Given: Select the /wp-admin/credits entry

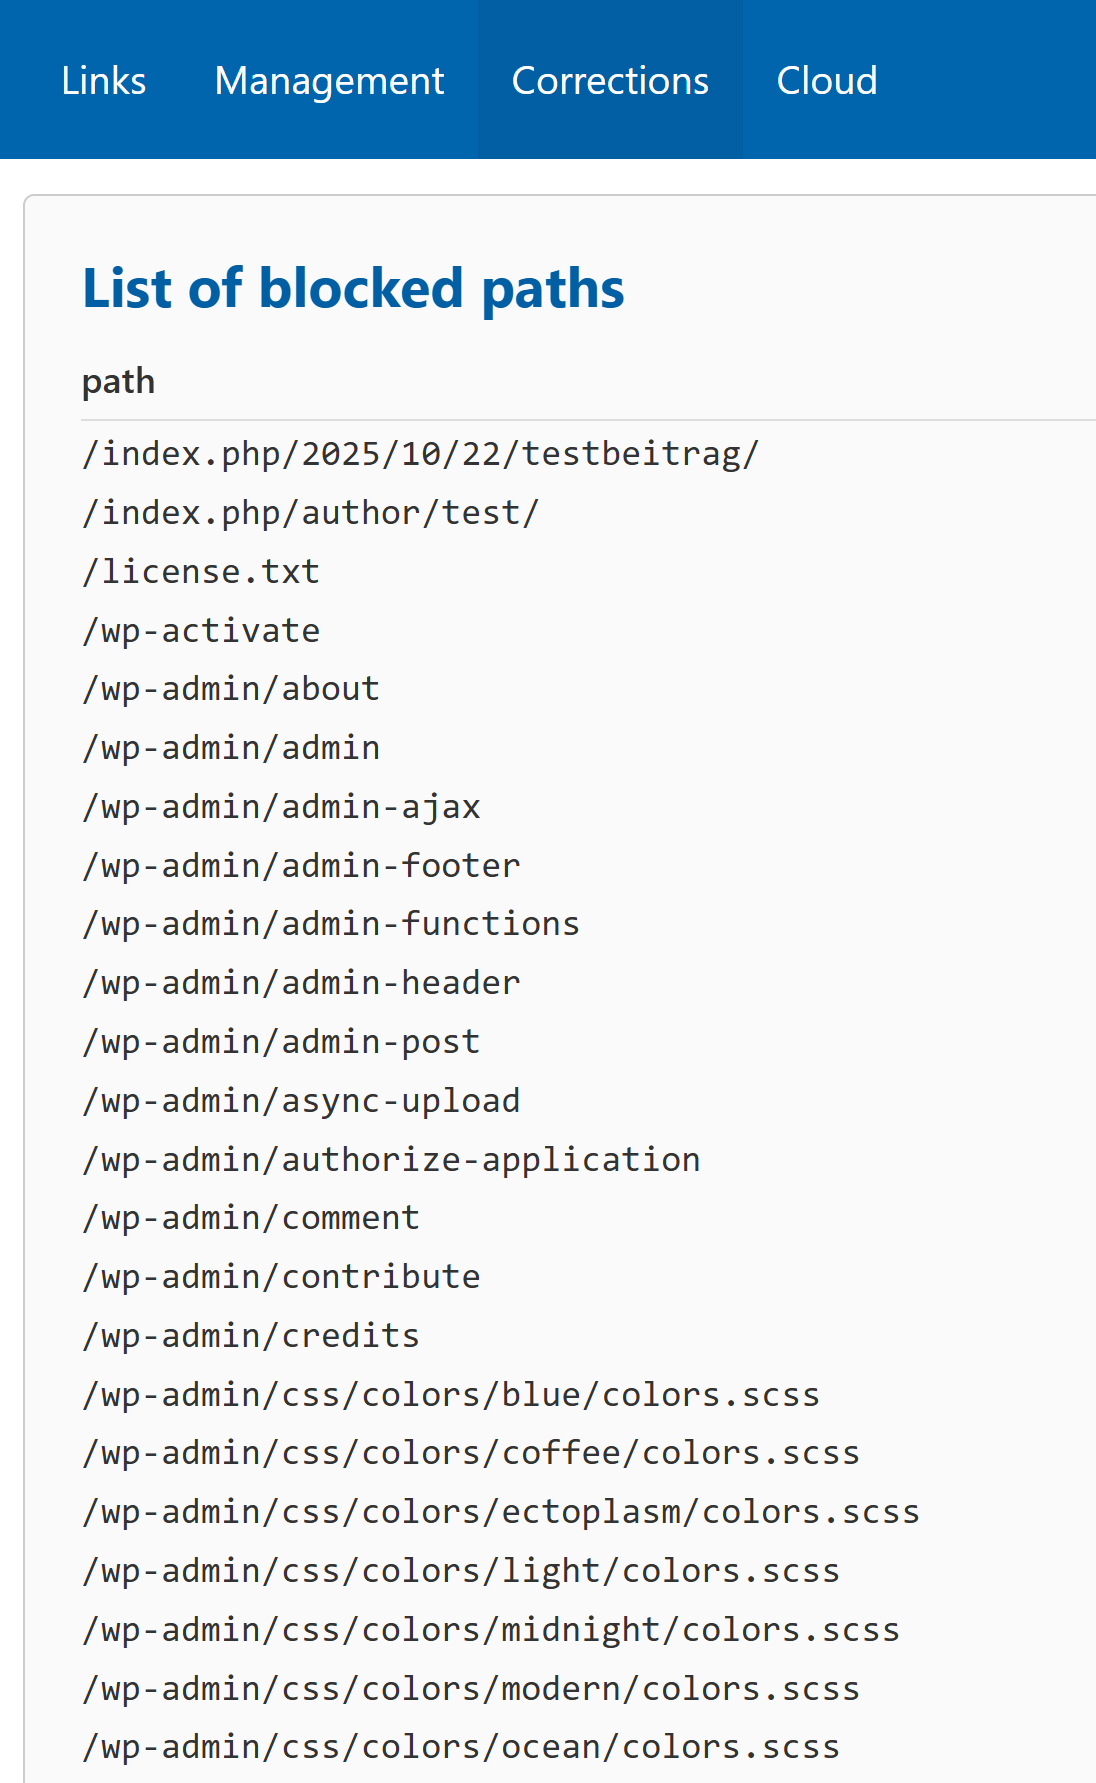Looking at the screenshot, I should [x=250, y=1334].
